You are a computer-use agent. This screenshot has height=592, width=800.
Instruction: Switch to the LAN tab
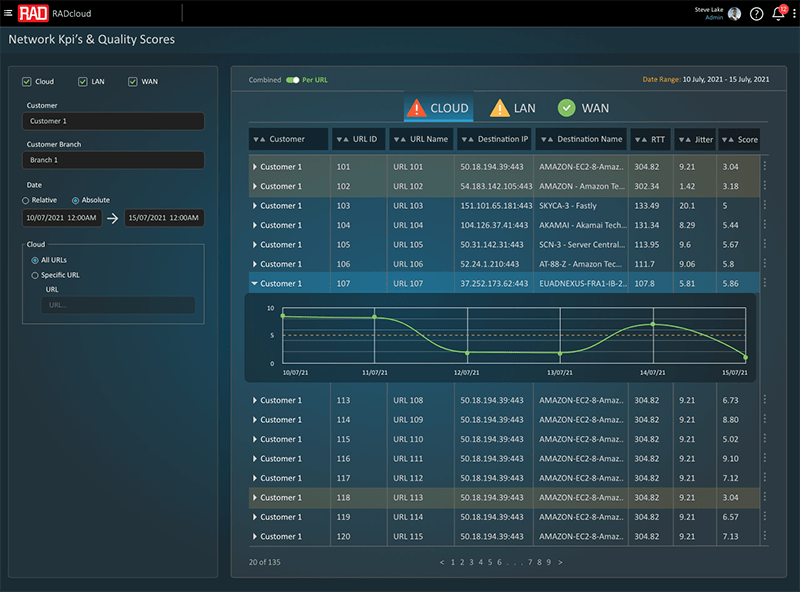pos(513,108)
